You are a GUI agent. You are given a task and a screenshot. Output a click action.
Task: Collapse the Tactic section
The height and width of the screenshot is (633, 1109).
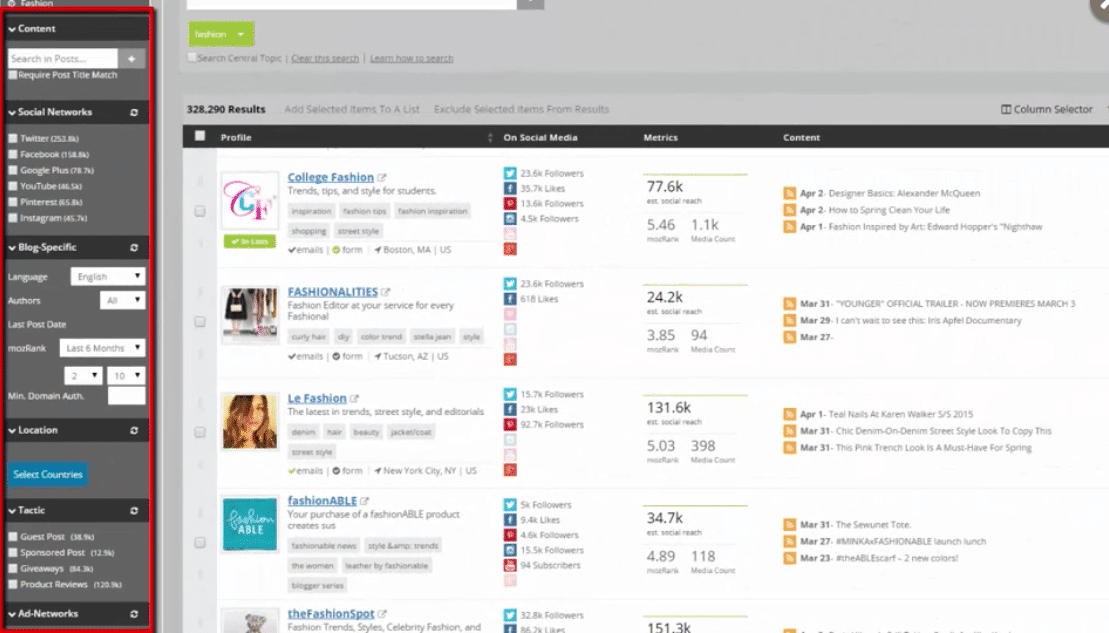click(x=12, y=511)
